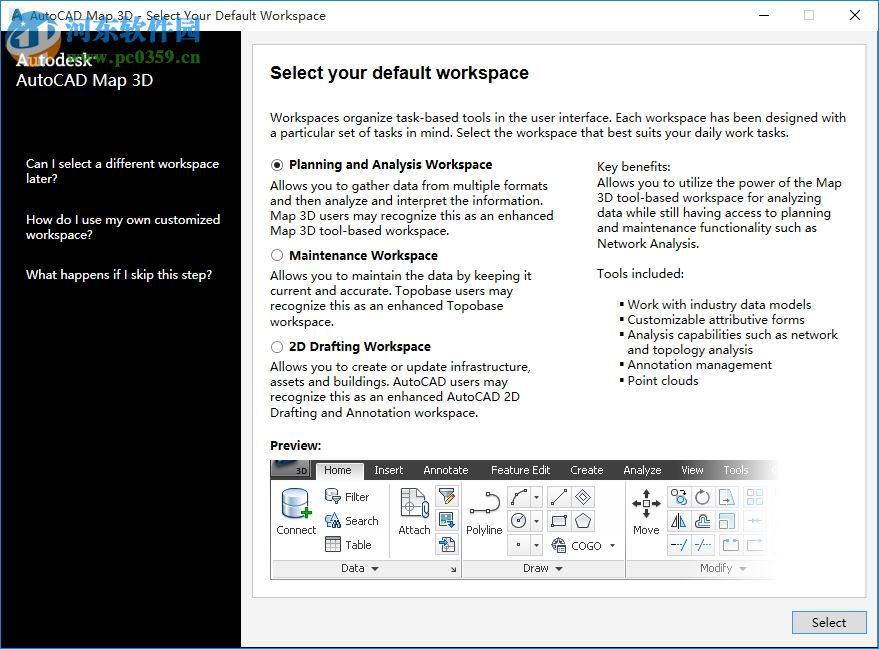879x649 pixels.
Task: Open 'What happens if I skip this step?' help
Action: coord(121,275)
